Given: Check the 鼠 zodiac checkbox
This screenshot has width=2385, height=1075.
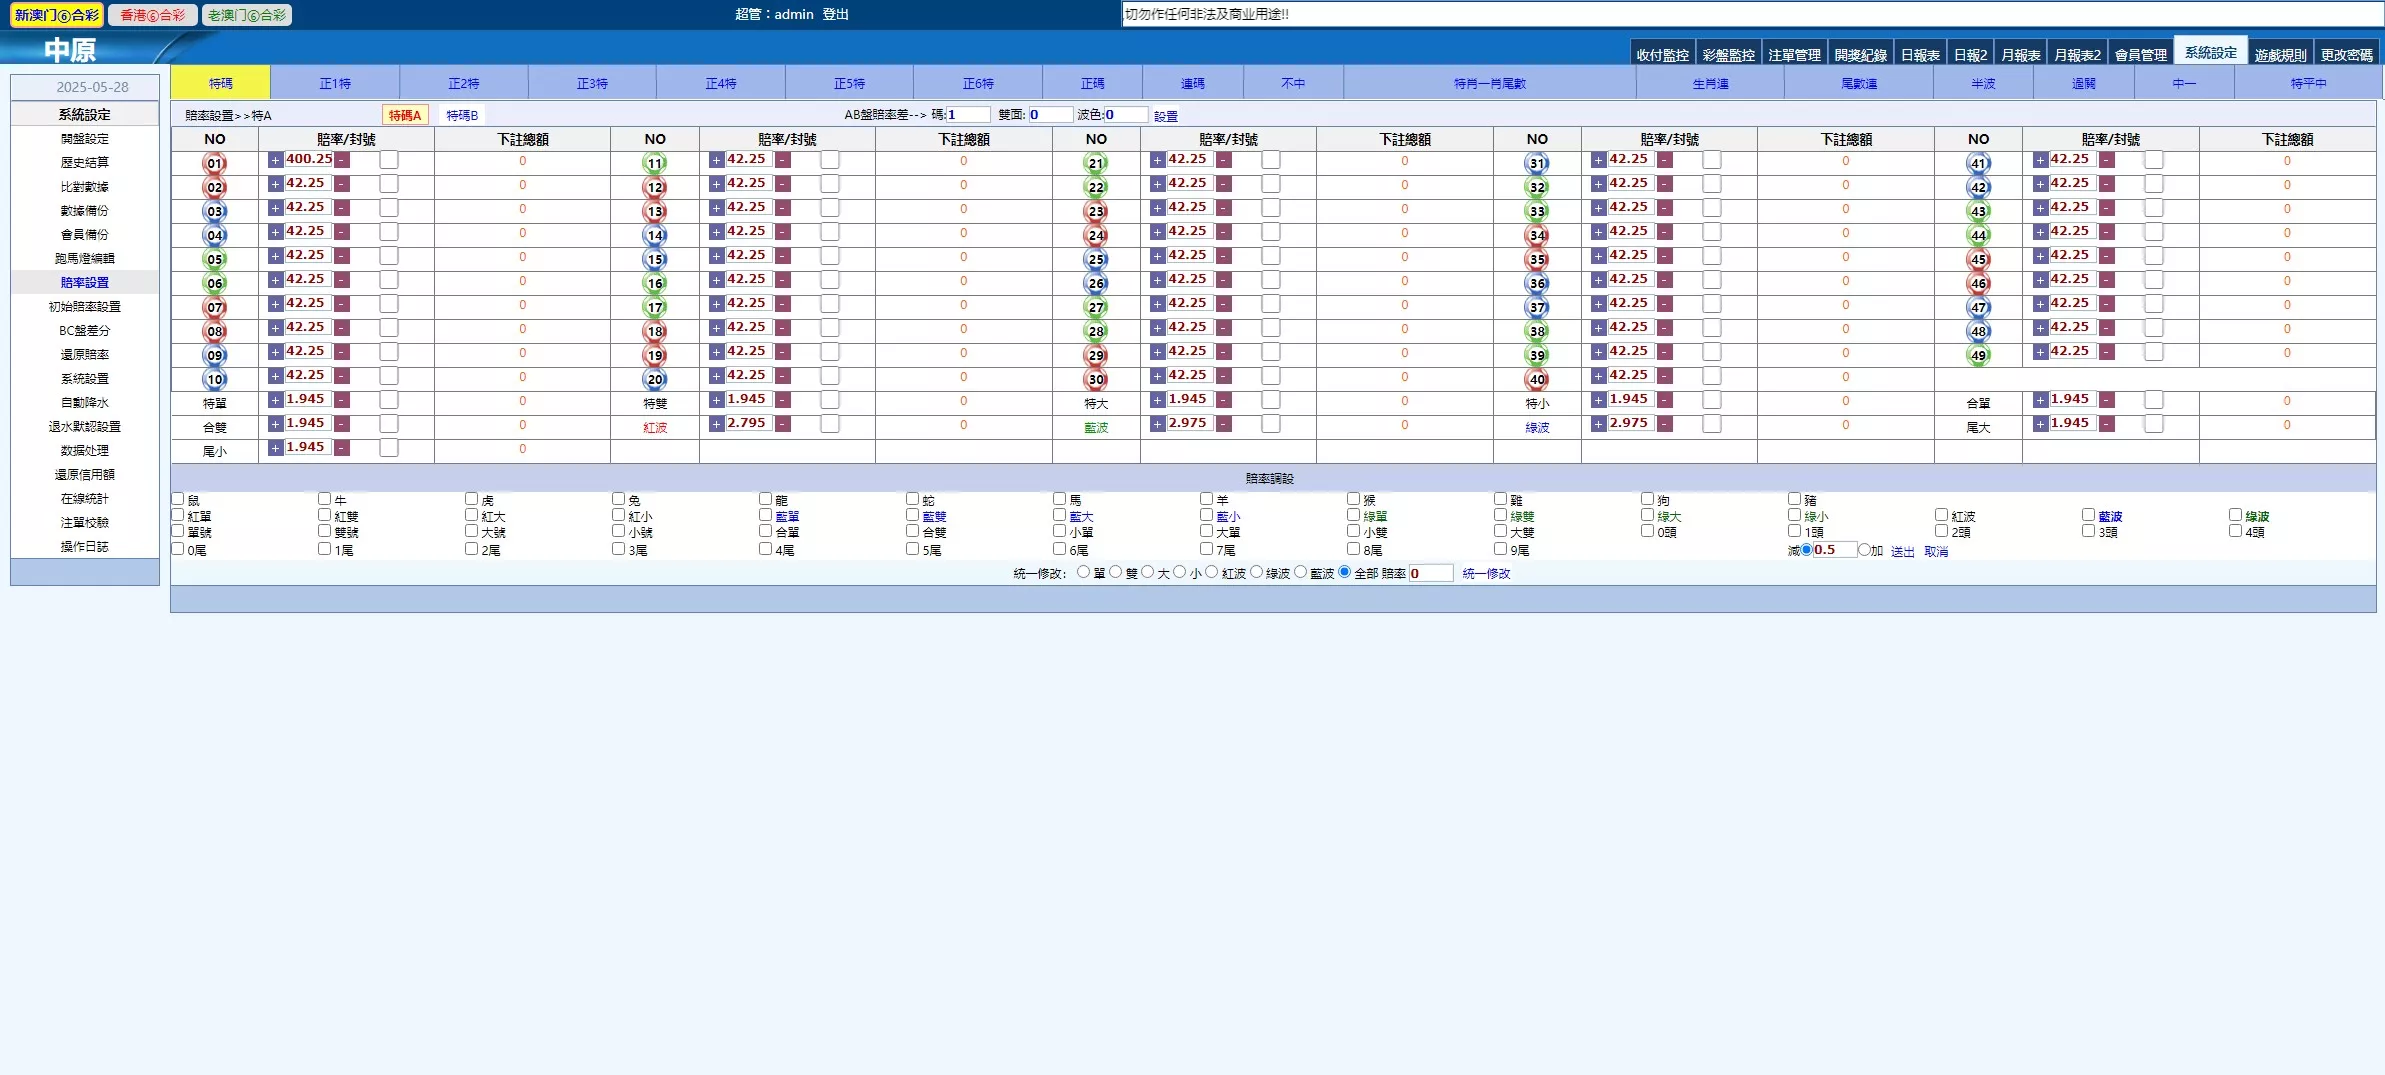Looking at the screenshot, I should click(178, 499).
